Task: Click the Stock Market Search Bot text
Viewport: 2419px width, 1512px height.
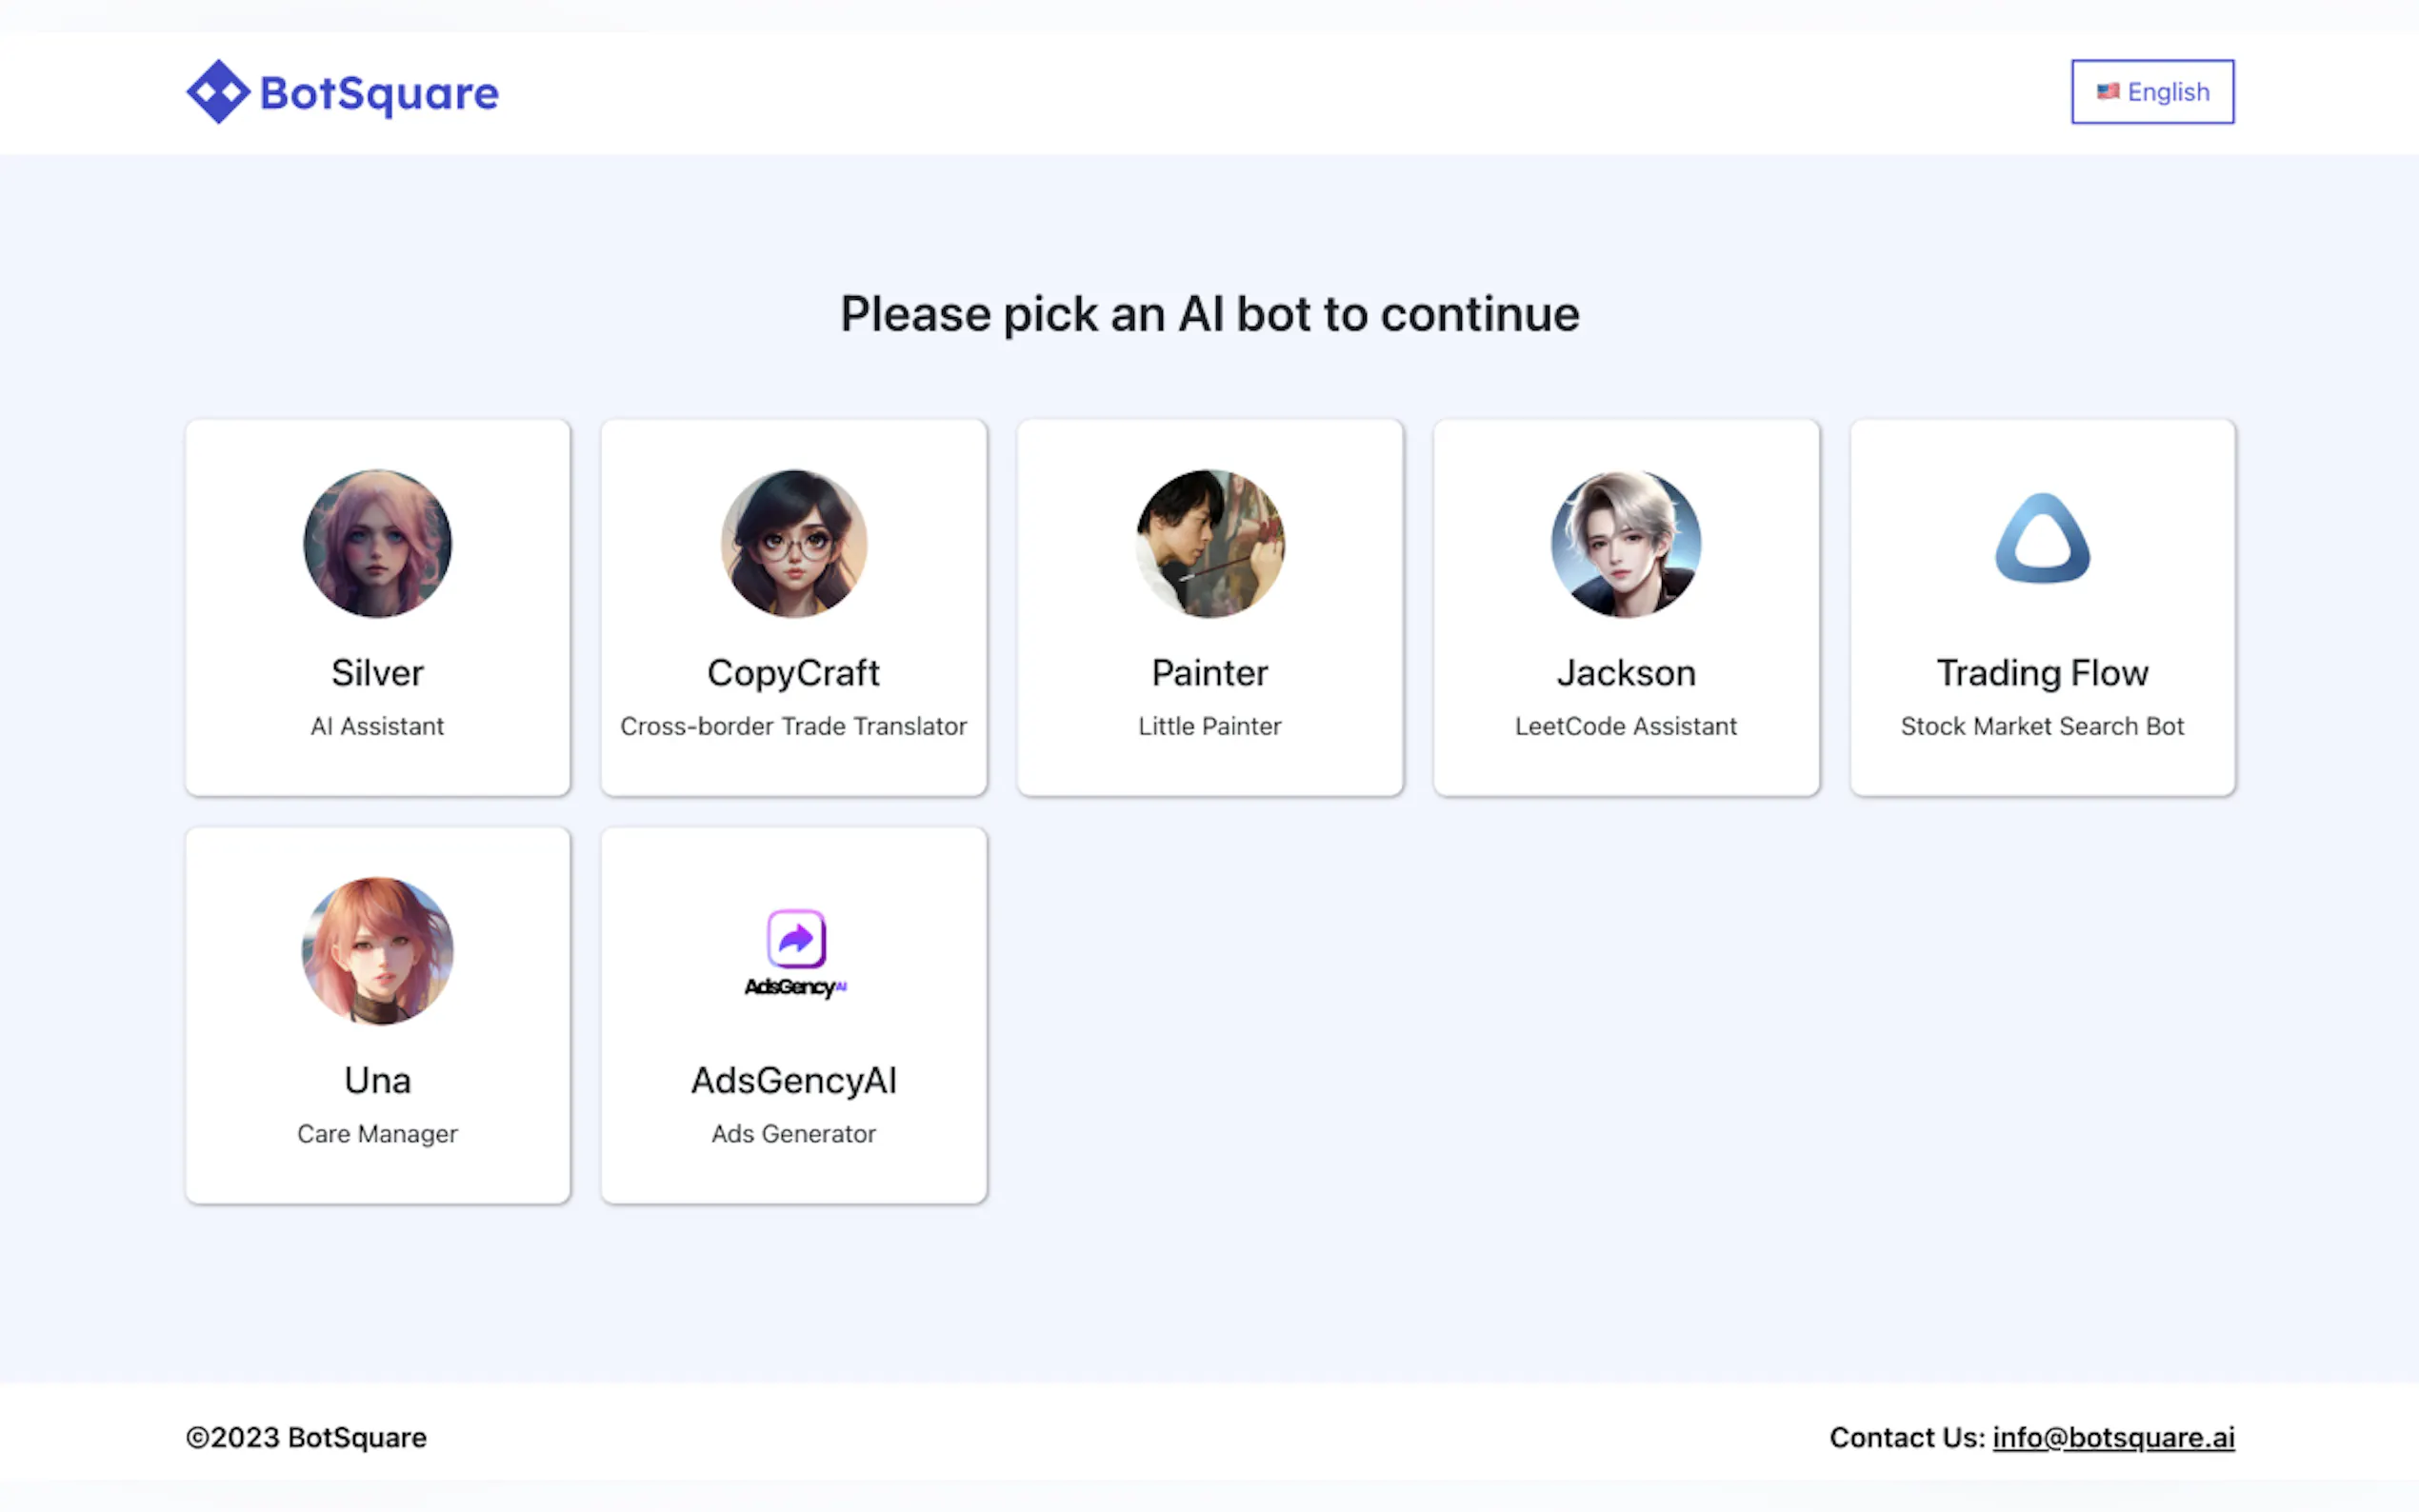Action: (x=2041, y=726)
